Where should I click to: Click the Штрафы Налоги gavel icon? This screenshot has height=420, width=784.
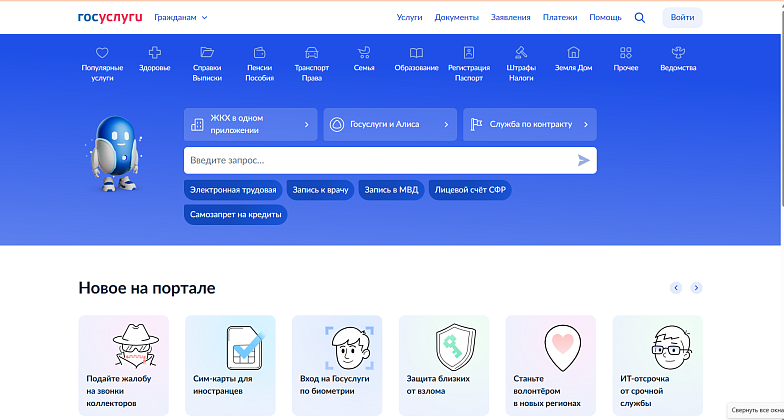click(521, 53)
